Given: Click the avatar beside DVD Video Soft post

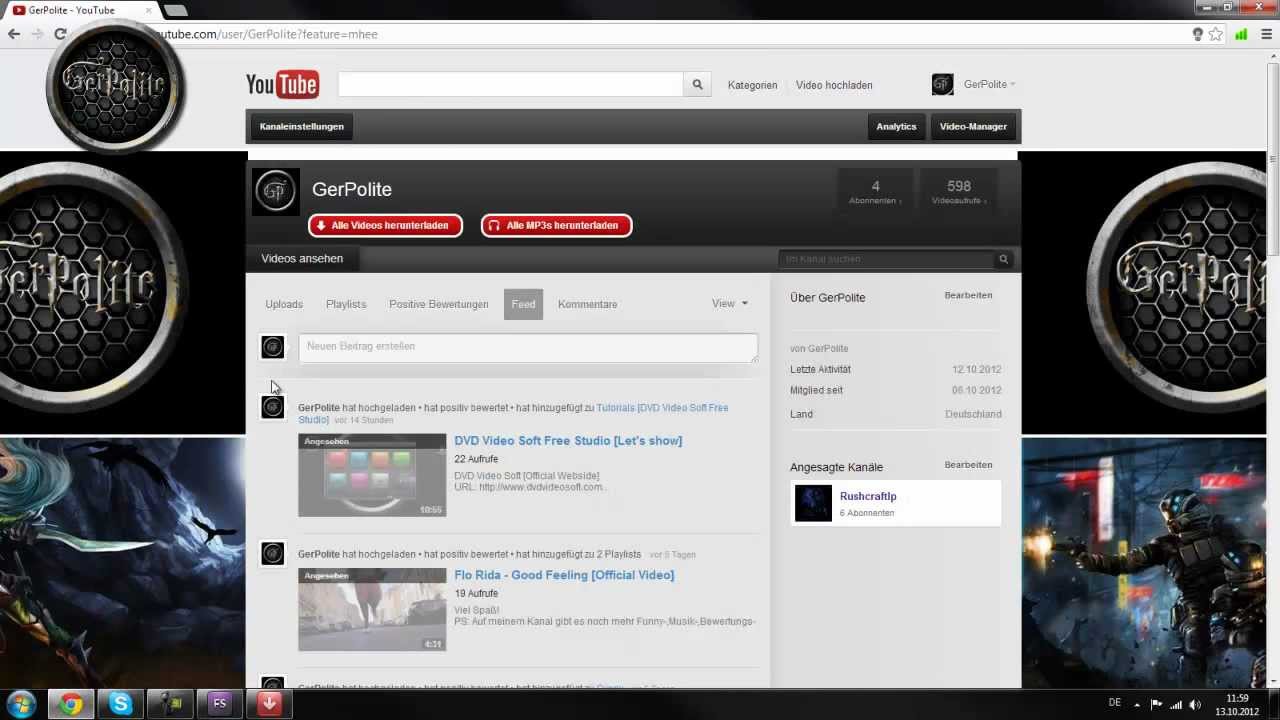Looking at the screenshot, I should point(272,407).
